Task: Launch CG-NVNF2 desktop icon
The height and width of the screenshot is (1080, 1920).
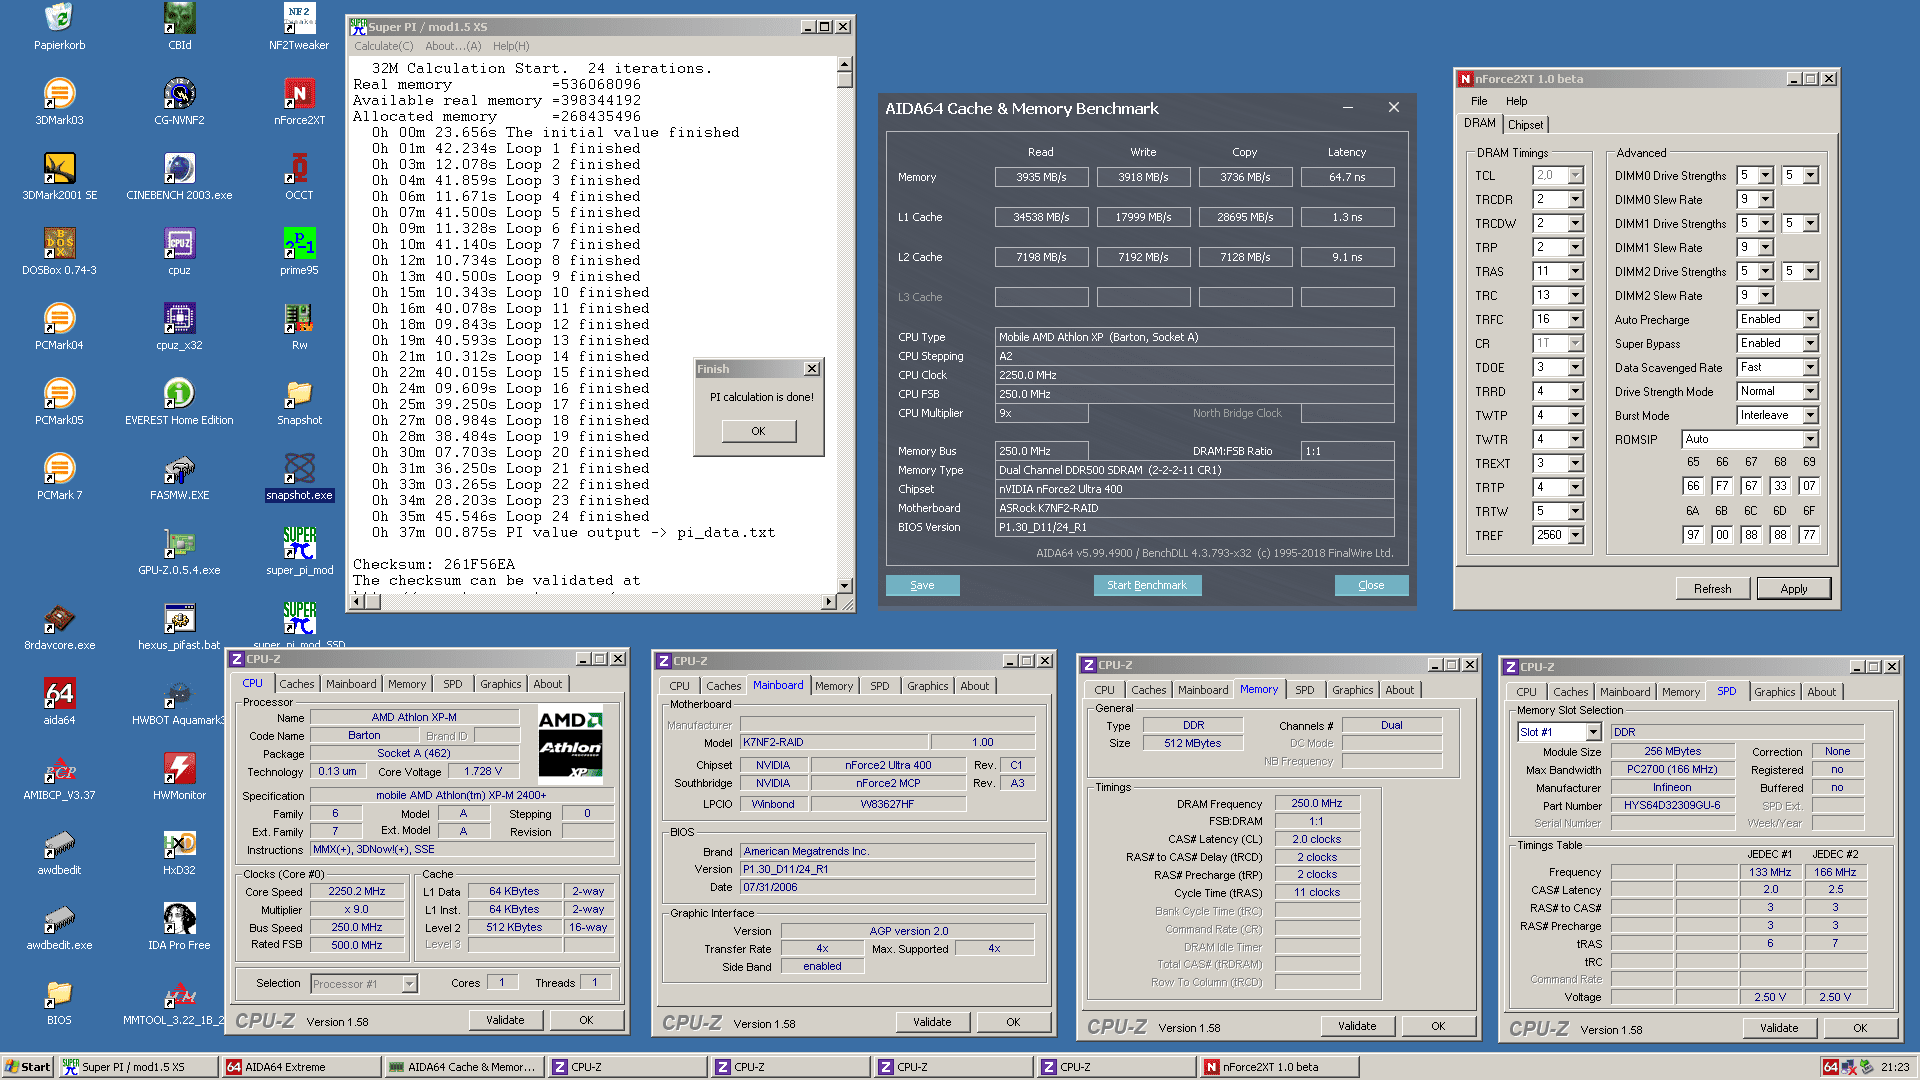Action: tap(179, 102)
